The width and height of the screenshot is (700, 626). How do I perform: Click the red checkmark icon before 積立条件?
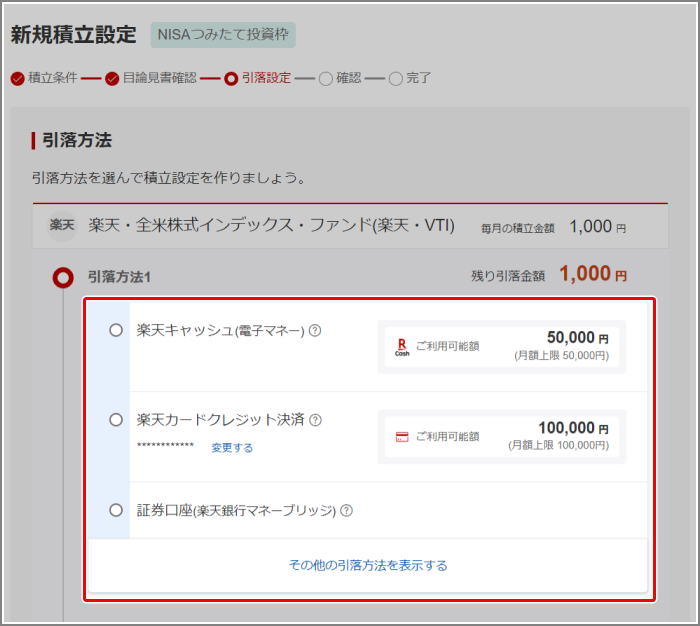17,79
